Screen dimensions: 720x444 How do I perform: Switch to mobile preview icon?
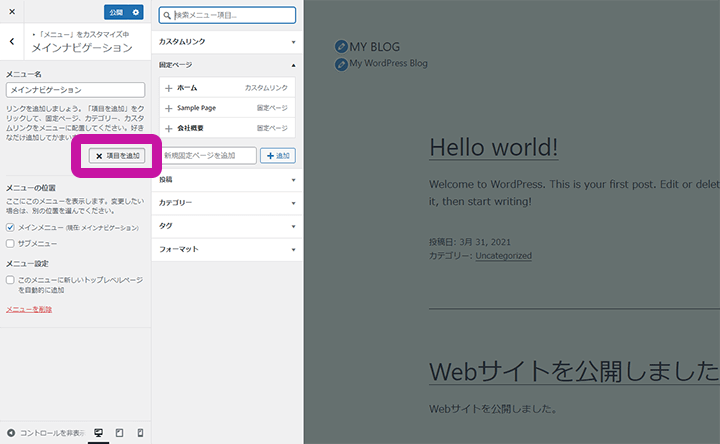click(x=140, y=433)
